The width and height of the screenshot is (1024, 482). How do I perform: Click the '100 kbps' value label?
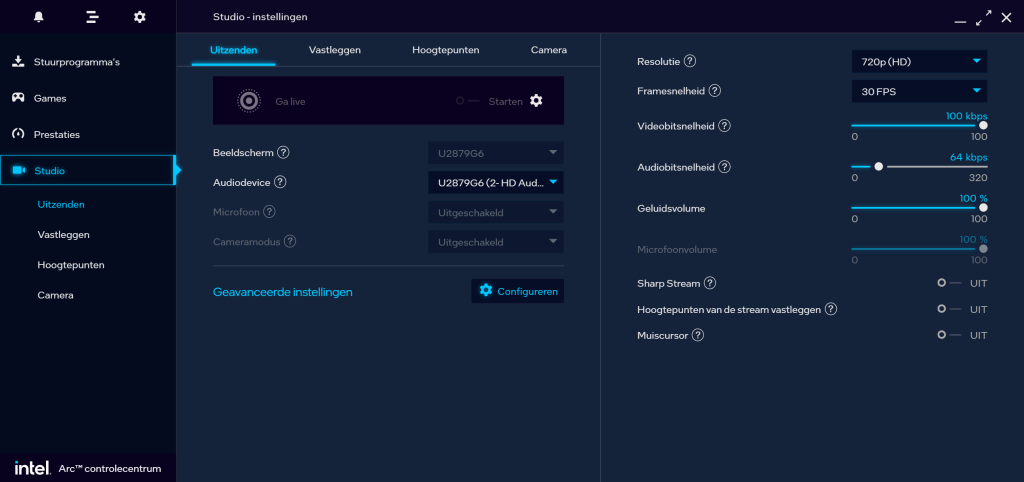click(x=967, y=116)
